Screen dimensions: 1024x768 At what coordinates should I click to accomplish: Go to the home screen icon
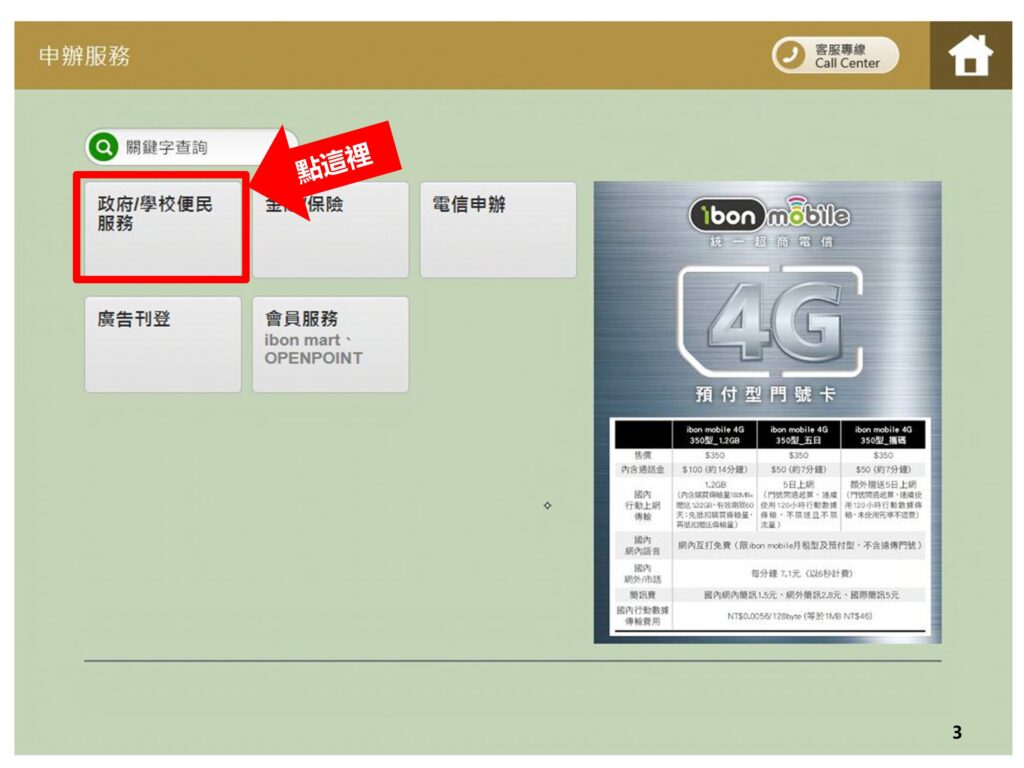969,55
